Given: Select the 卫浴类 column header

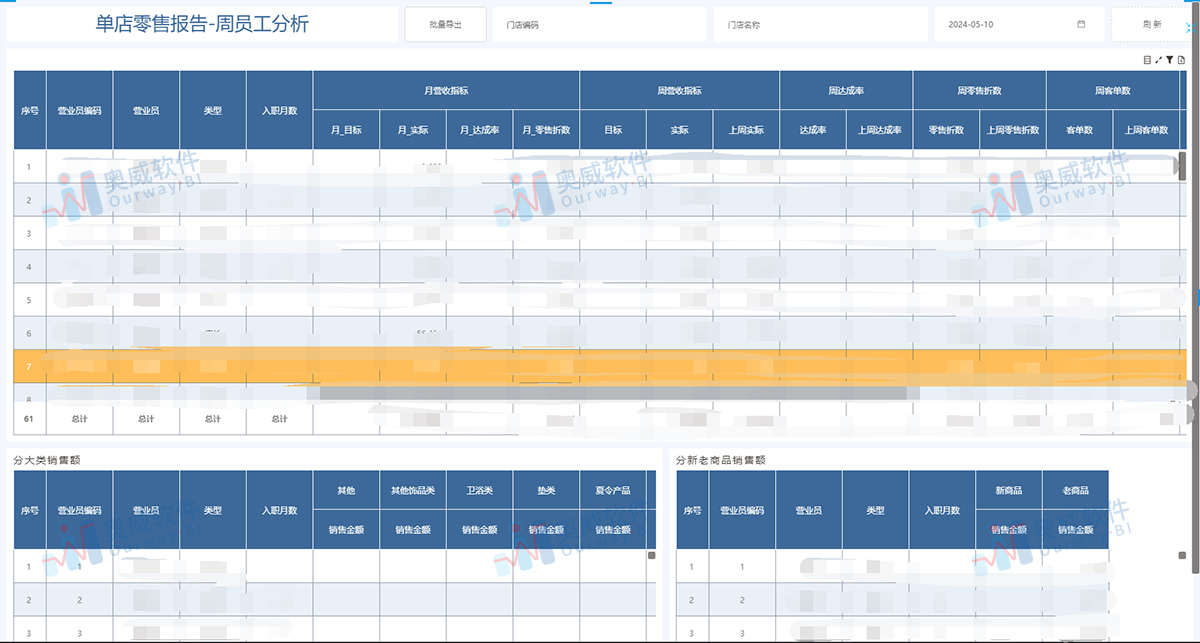Looking at the screenshot, I should (479, 491).
